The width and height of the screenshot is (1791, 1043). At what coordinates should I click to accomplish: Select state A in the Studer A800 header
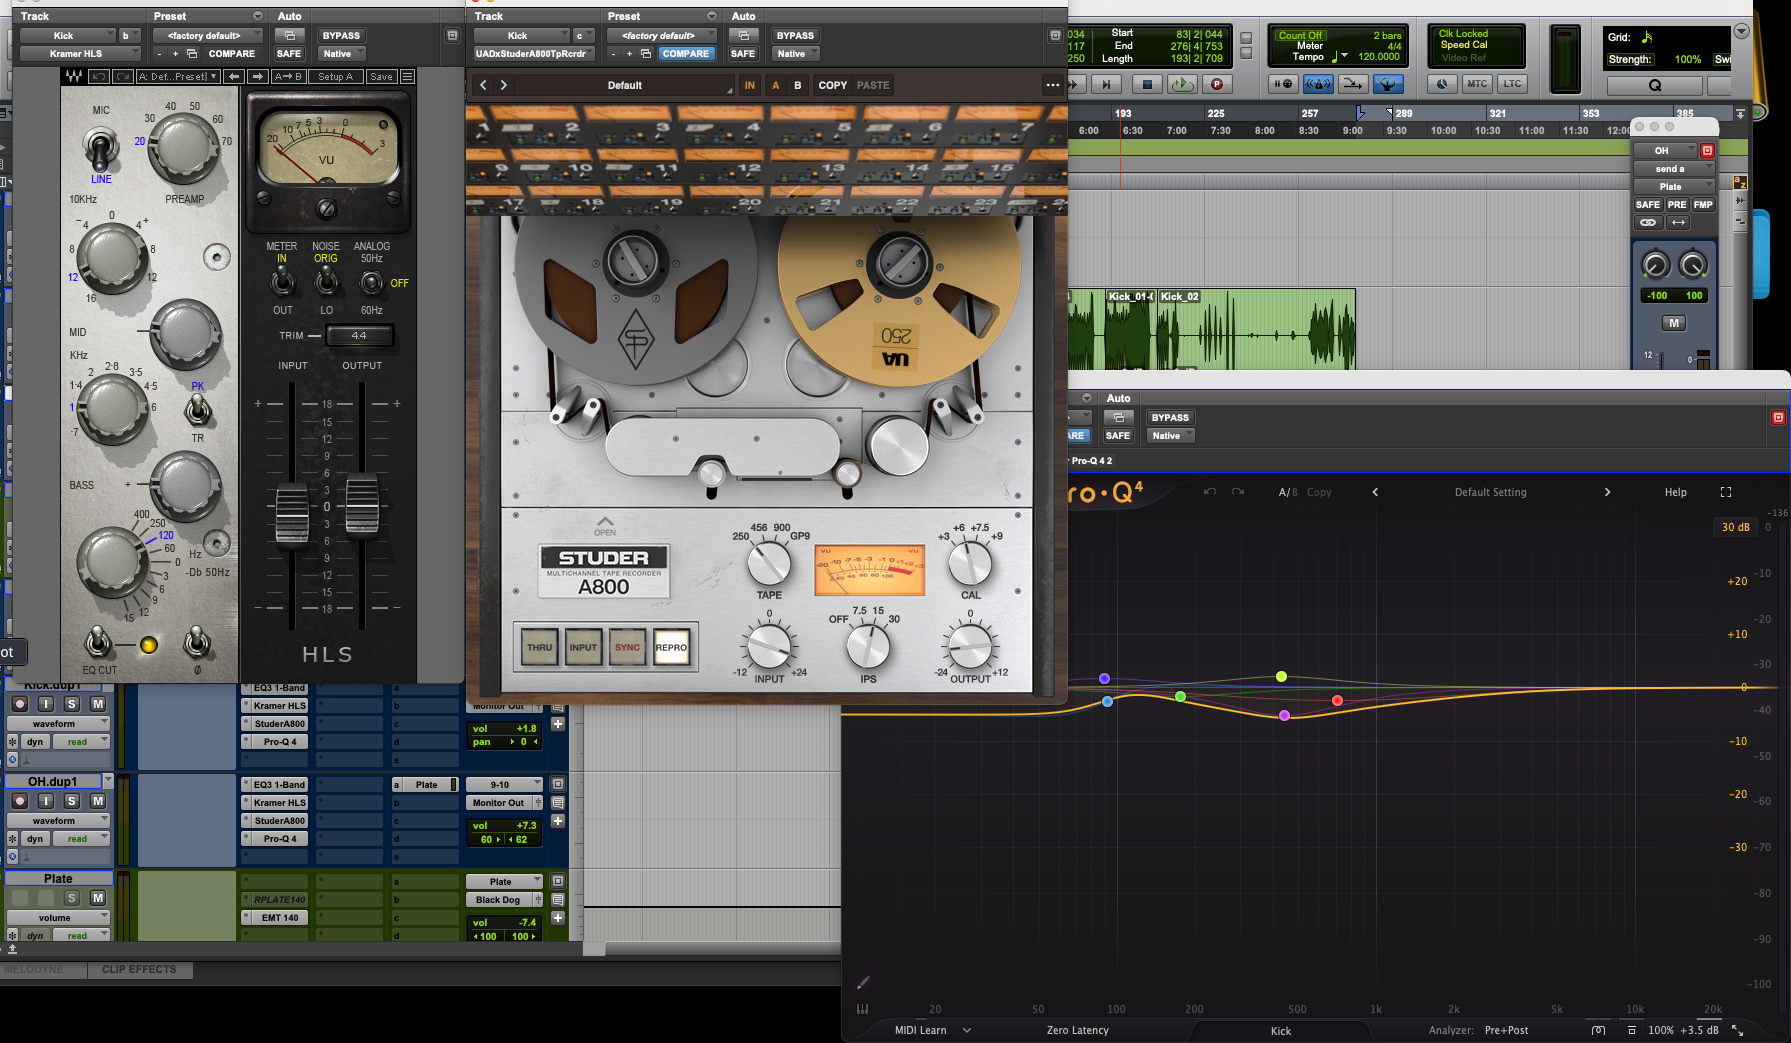[x=775, y=85]
